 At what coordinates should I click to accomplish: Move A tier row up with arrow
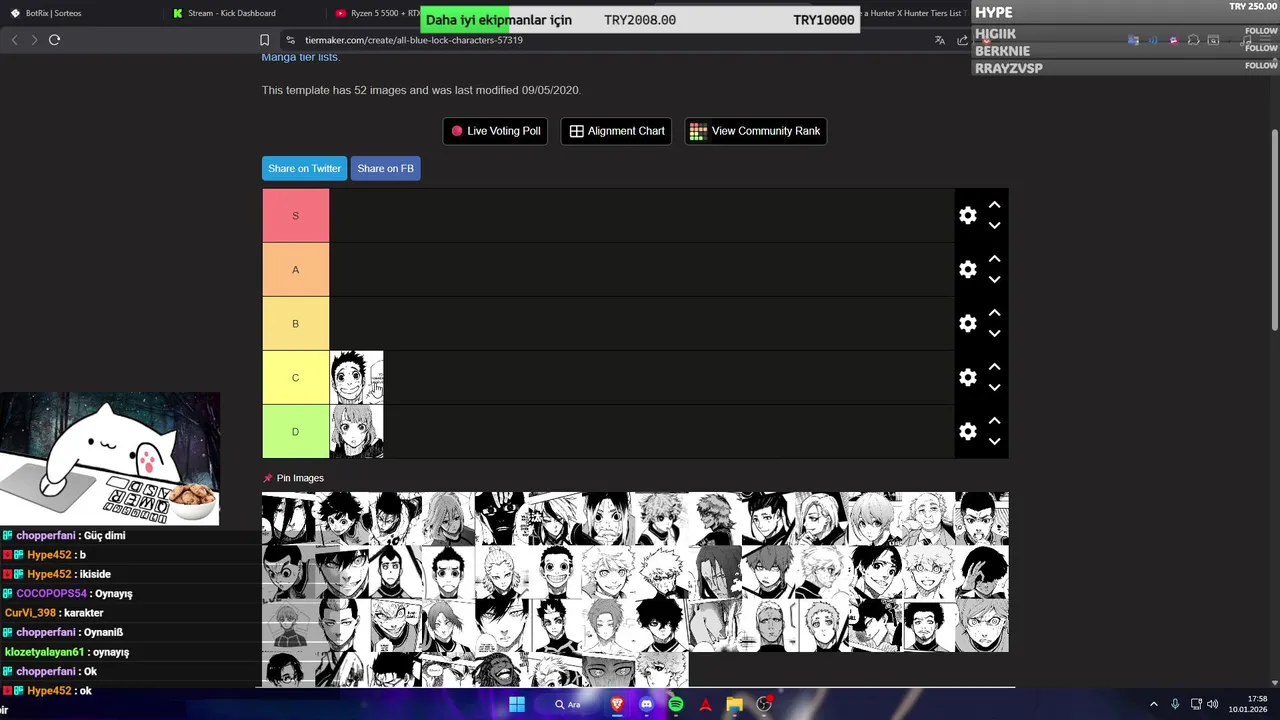[994, 258]
